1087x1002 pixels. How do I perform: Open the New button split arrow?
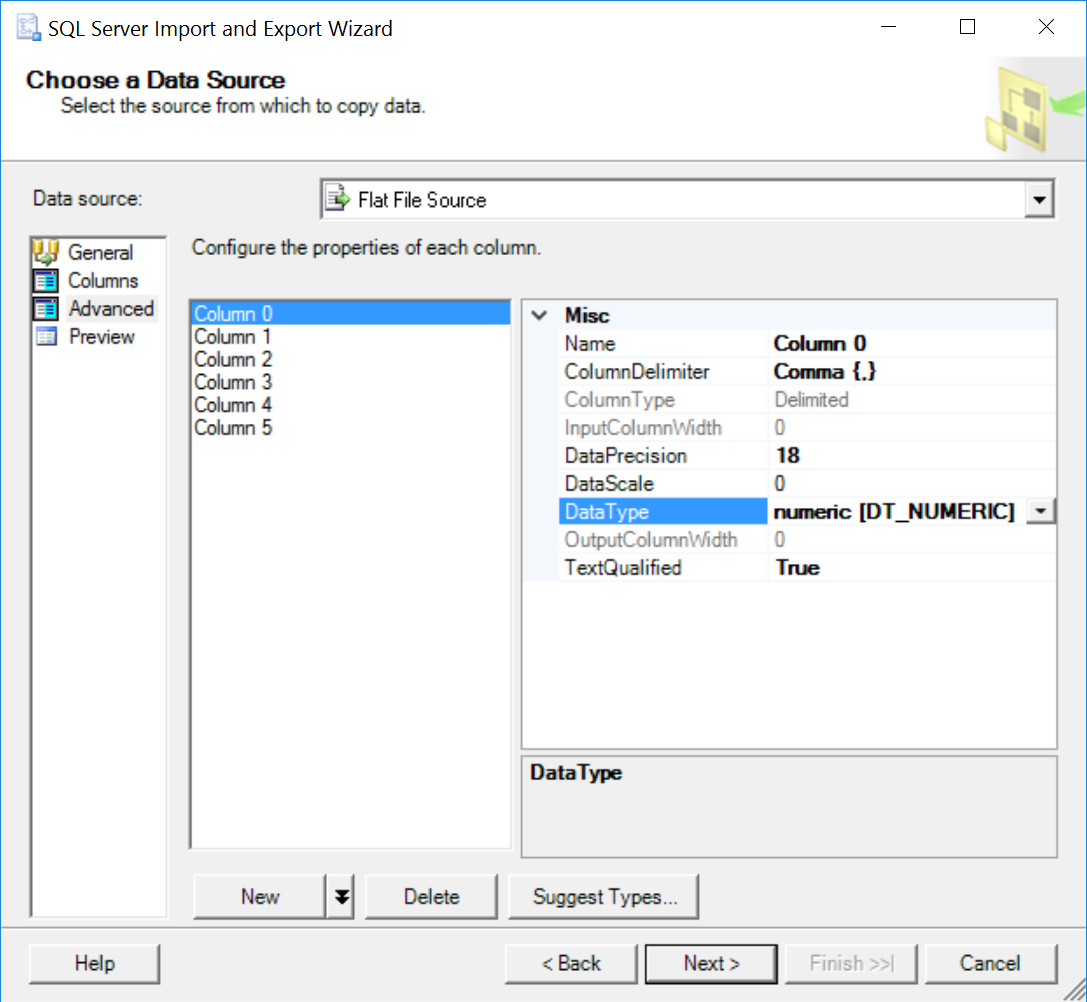point(342,897)
